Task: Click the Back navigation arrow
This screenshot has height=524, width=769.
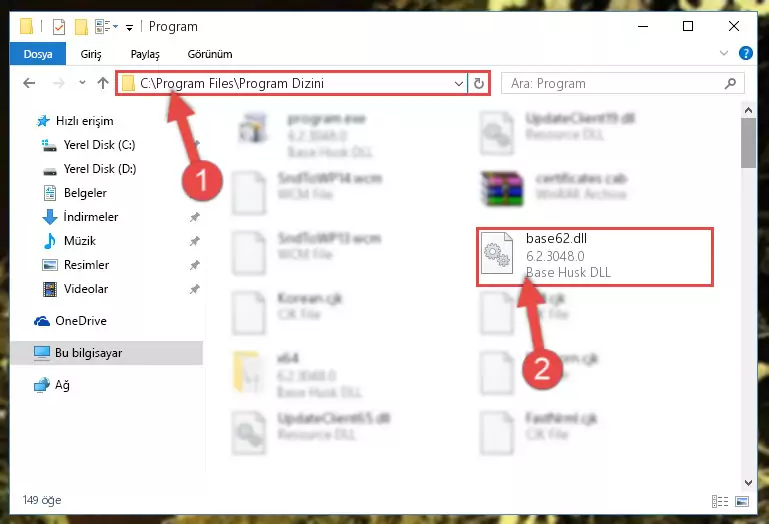Action: [x=29, y=83]
